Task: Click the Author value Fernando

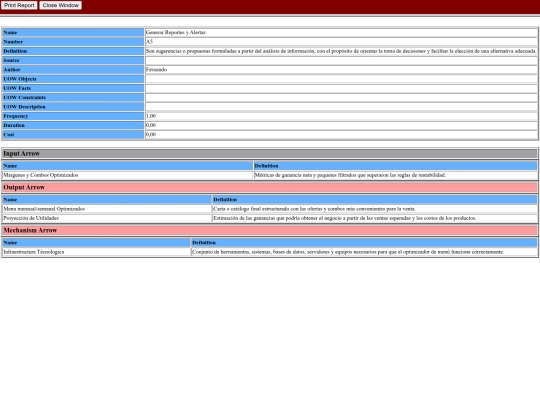Action: pos(156,70)
